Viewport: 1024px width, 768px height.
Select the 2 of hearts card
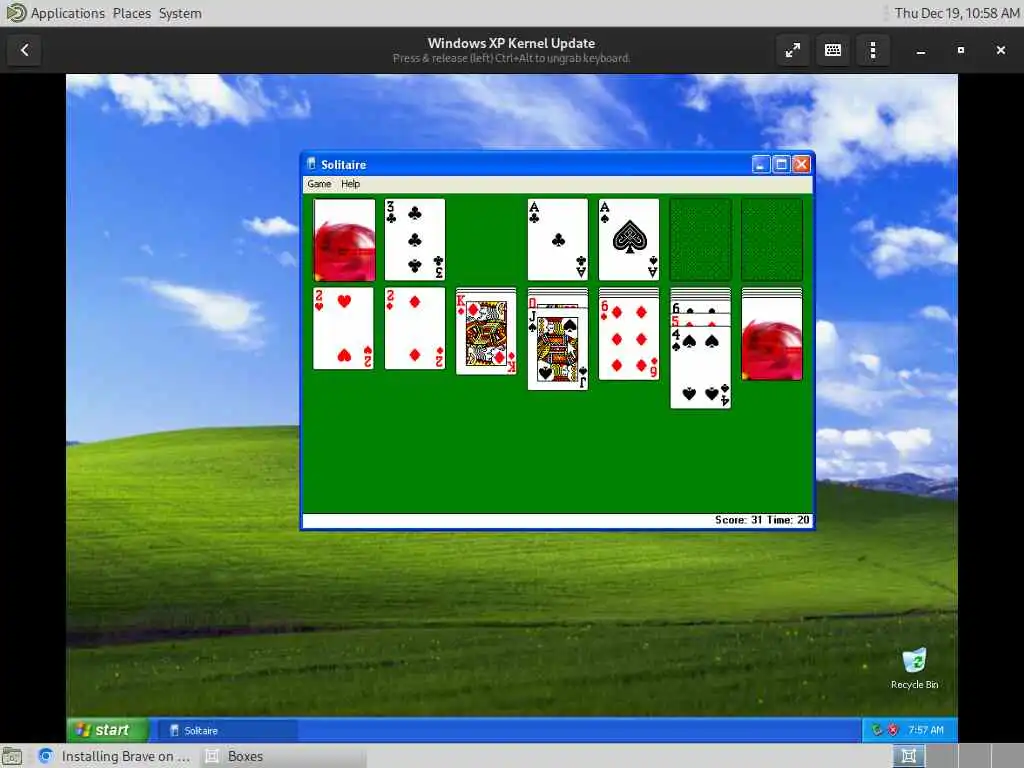[344, 328]
